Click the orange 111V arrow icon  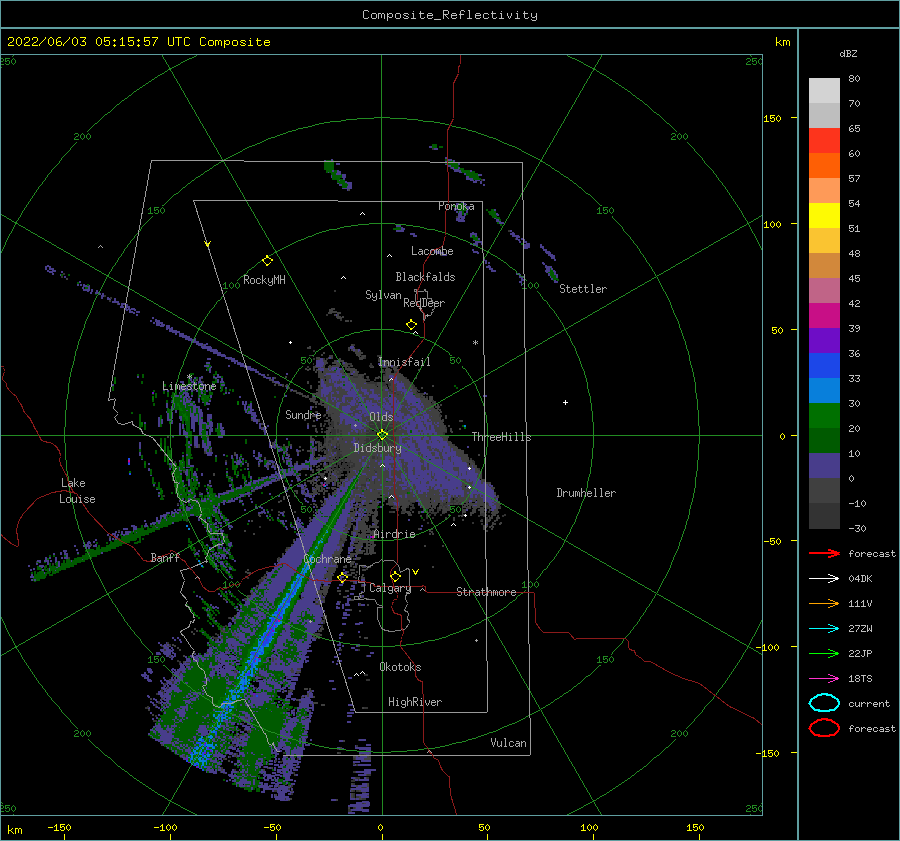(x=824, y=603)
